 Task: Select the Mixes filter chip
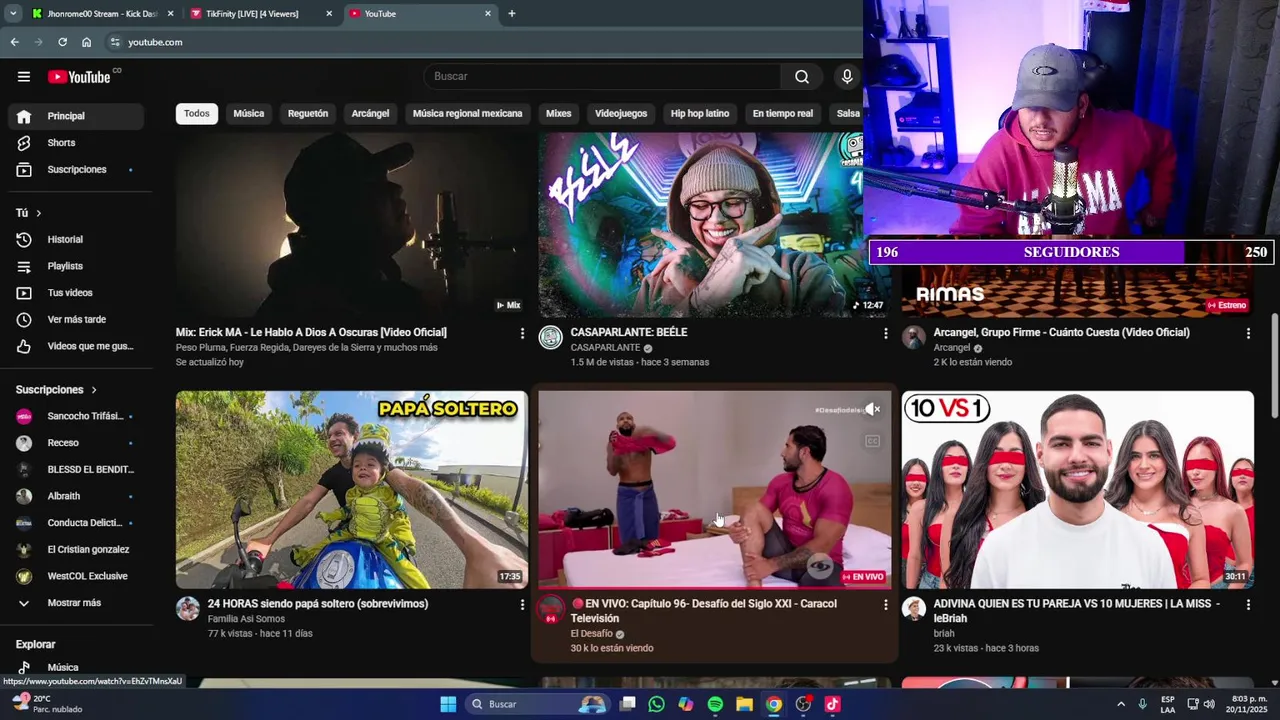[x=559, y=113]
